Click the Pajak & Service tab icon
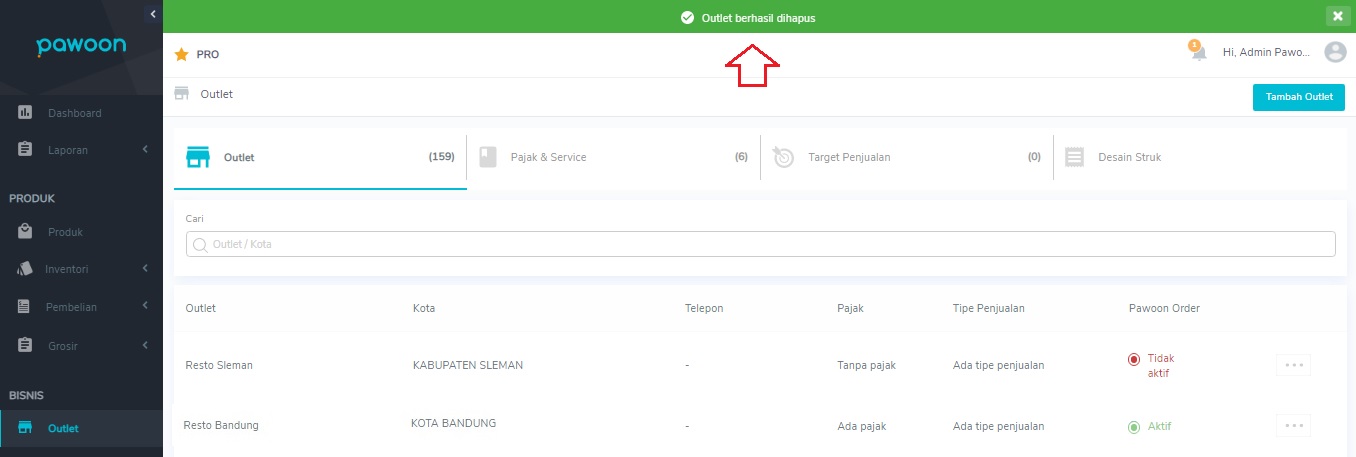The width and height of the screenshot is (1356, 457). pyautogui.click(x=488, y=157)
